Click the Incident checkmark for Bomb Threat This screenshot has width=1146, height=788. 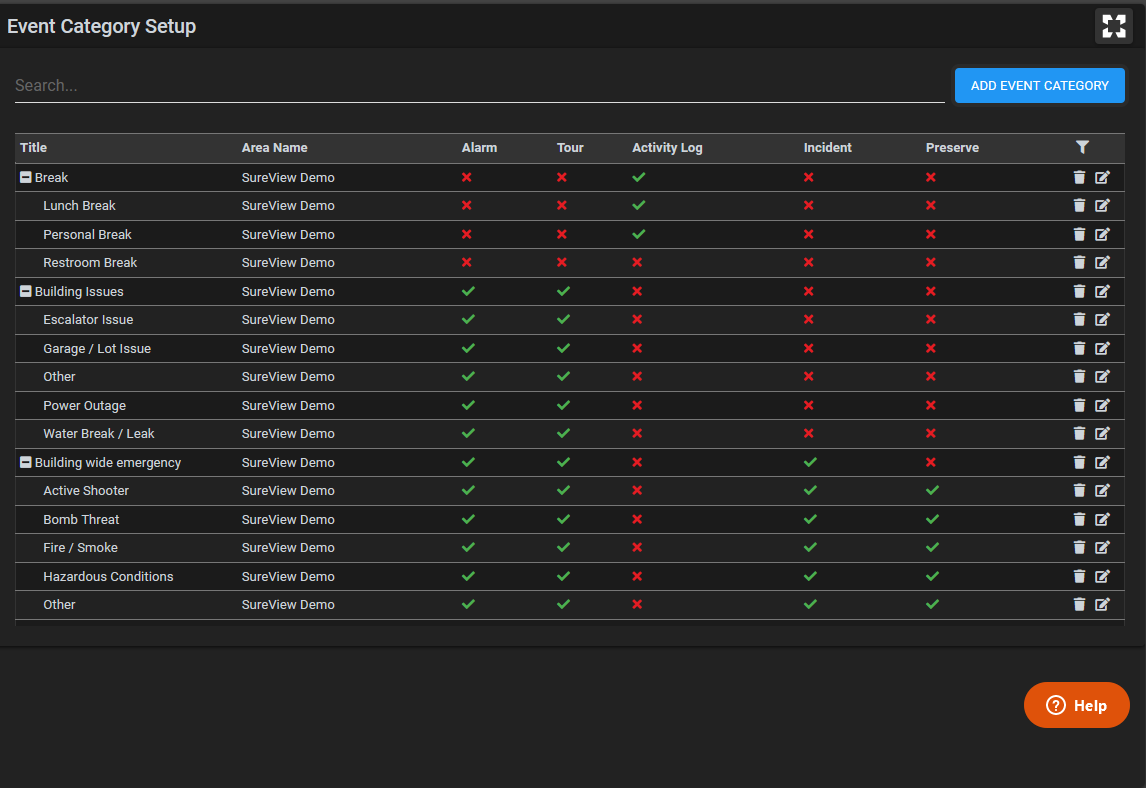point(811,519)
